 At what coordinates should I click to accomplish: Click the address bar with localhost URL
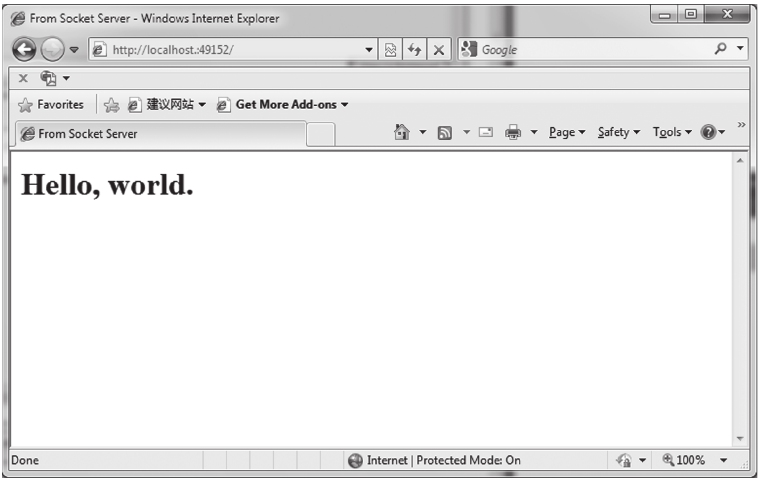(233, 50)
